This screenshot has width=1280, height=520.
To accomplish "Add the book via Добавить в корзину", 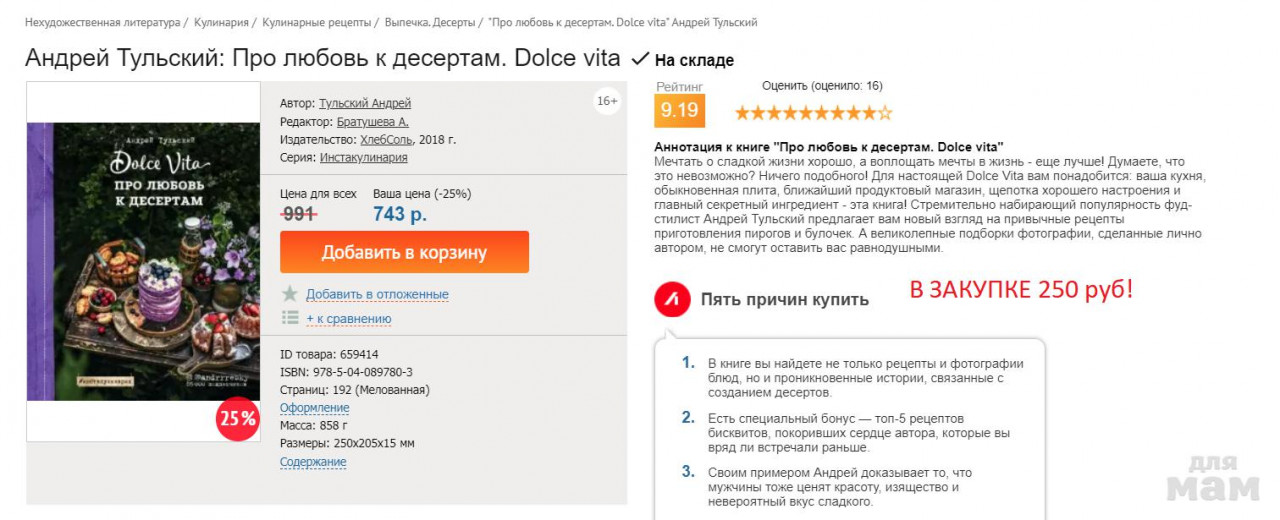I will pyautogui.click(x=404, y=252).
